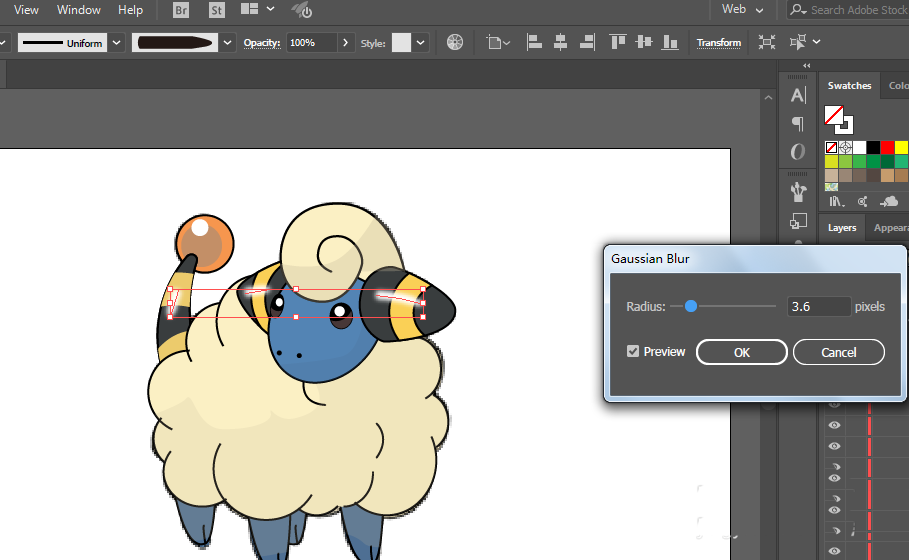Collapse the panels with the double-arrow icon

coord(806,66)
